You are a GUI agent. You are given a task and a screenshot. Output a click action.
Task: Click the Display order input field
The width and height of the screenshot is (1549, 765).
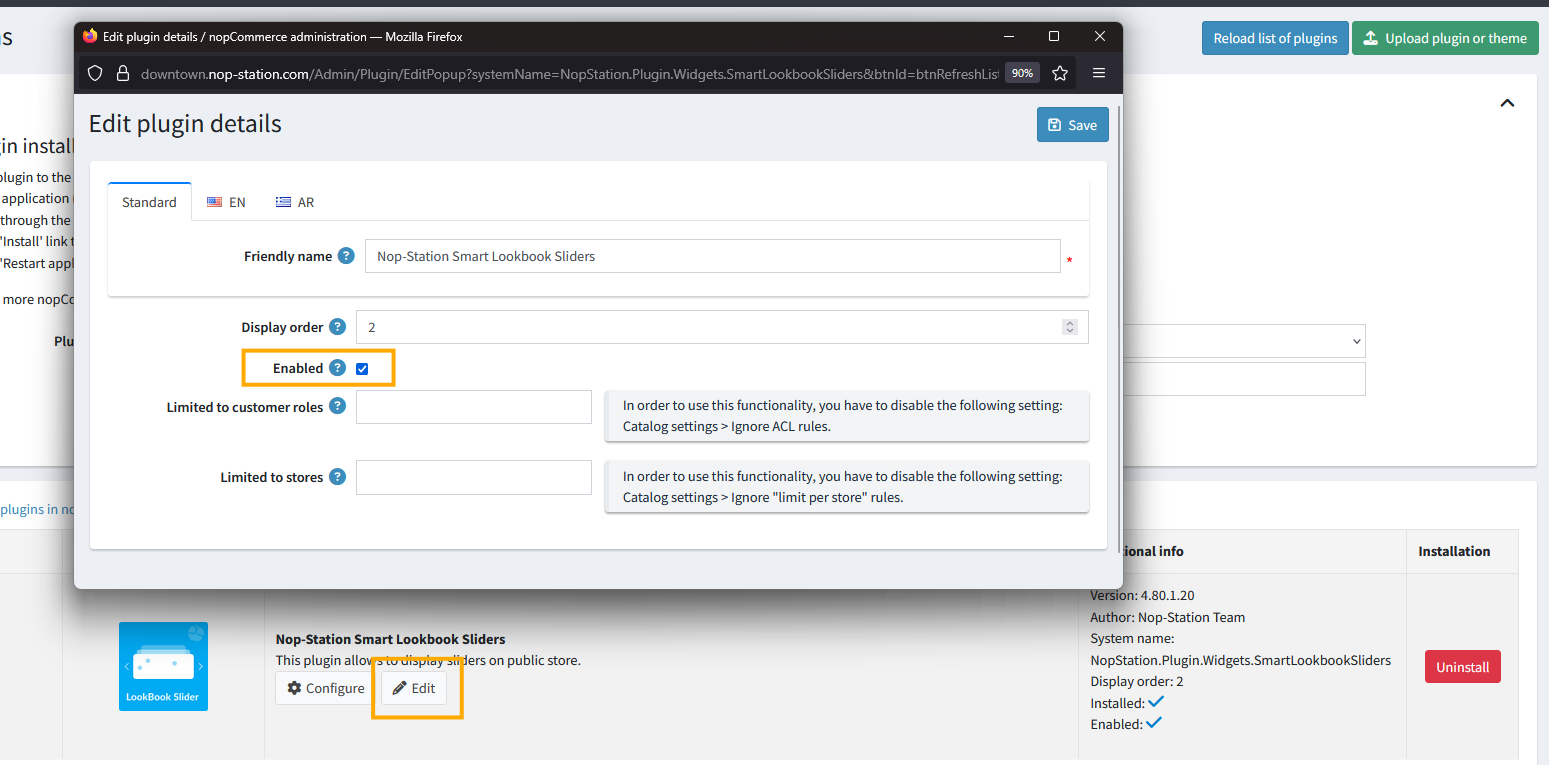(x=722, y=327)
